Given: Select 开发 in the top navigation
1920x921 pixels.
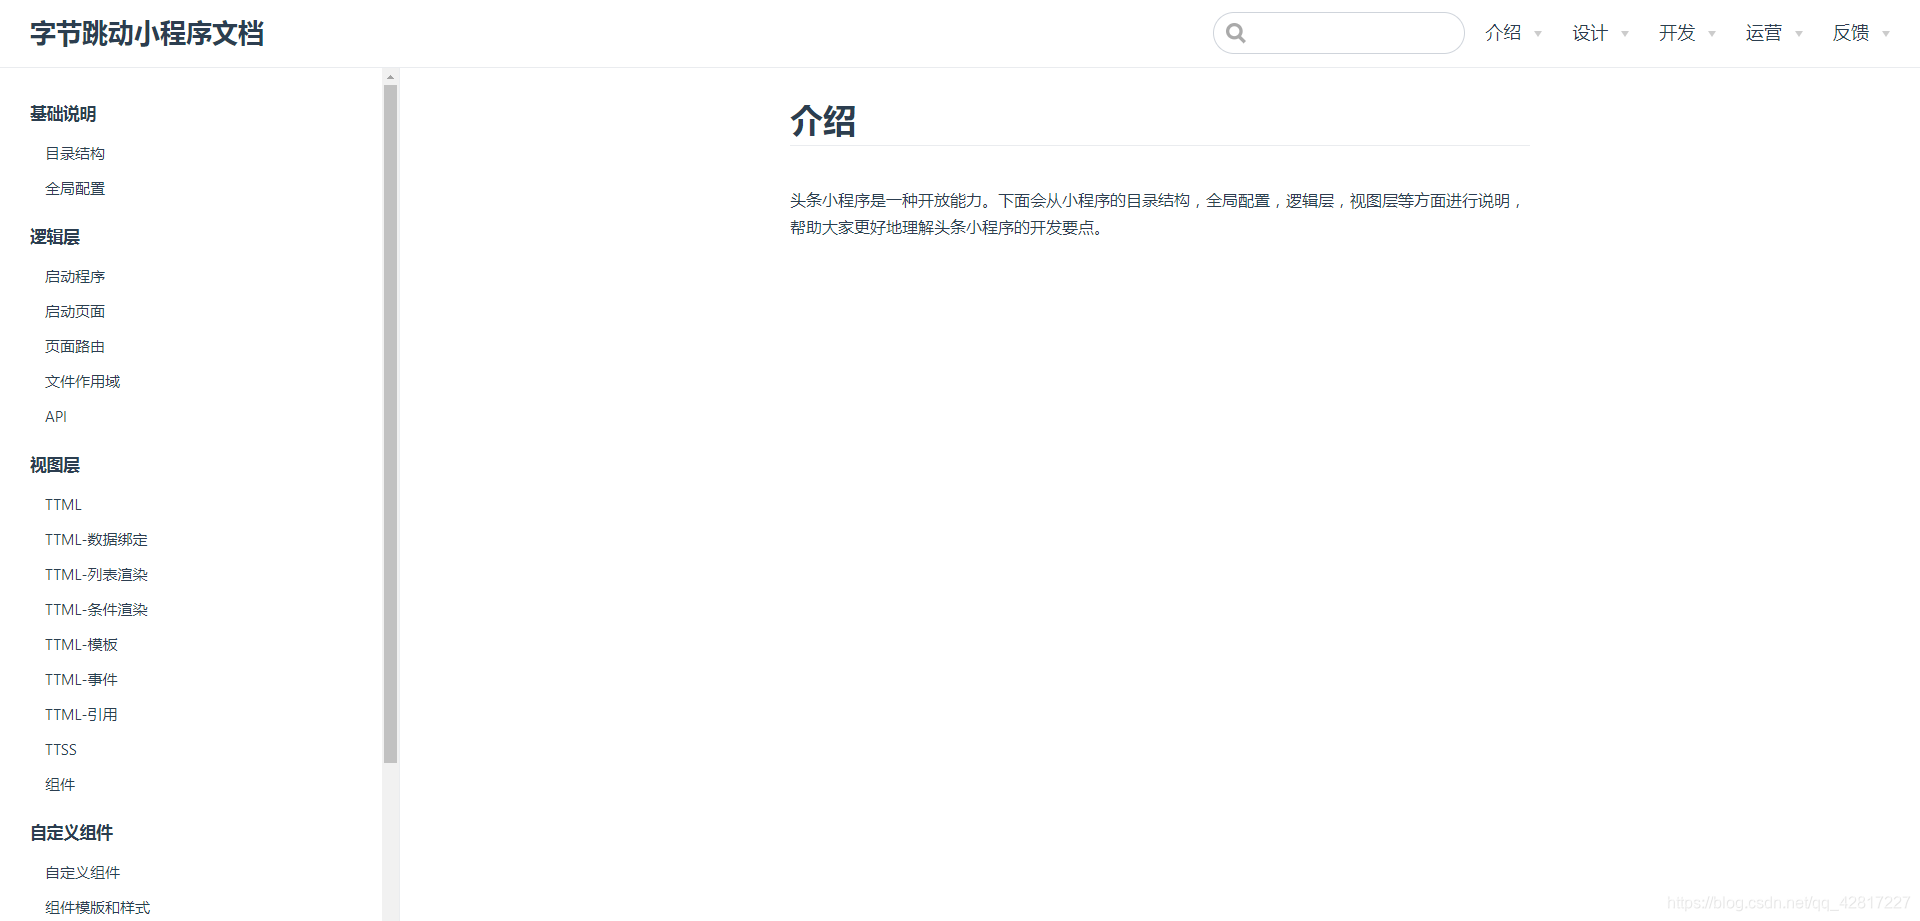Looking at the screenshot, I should 1676,33.
